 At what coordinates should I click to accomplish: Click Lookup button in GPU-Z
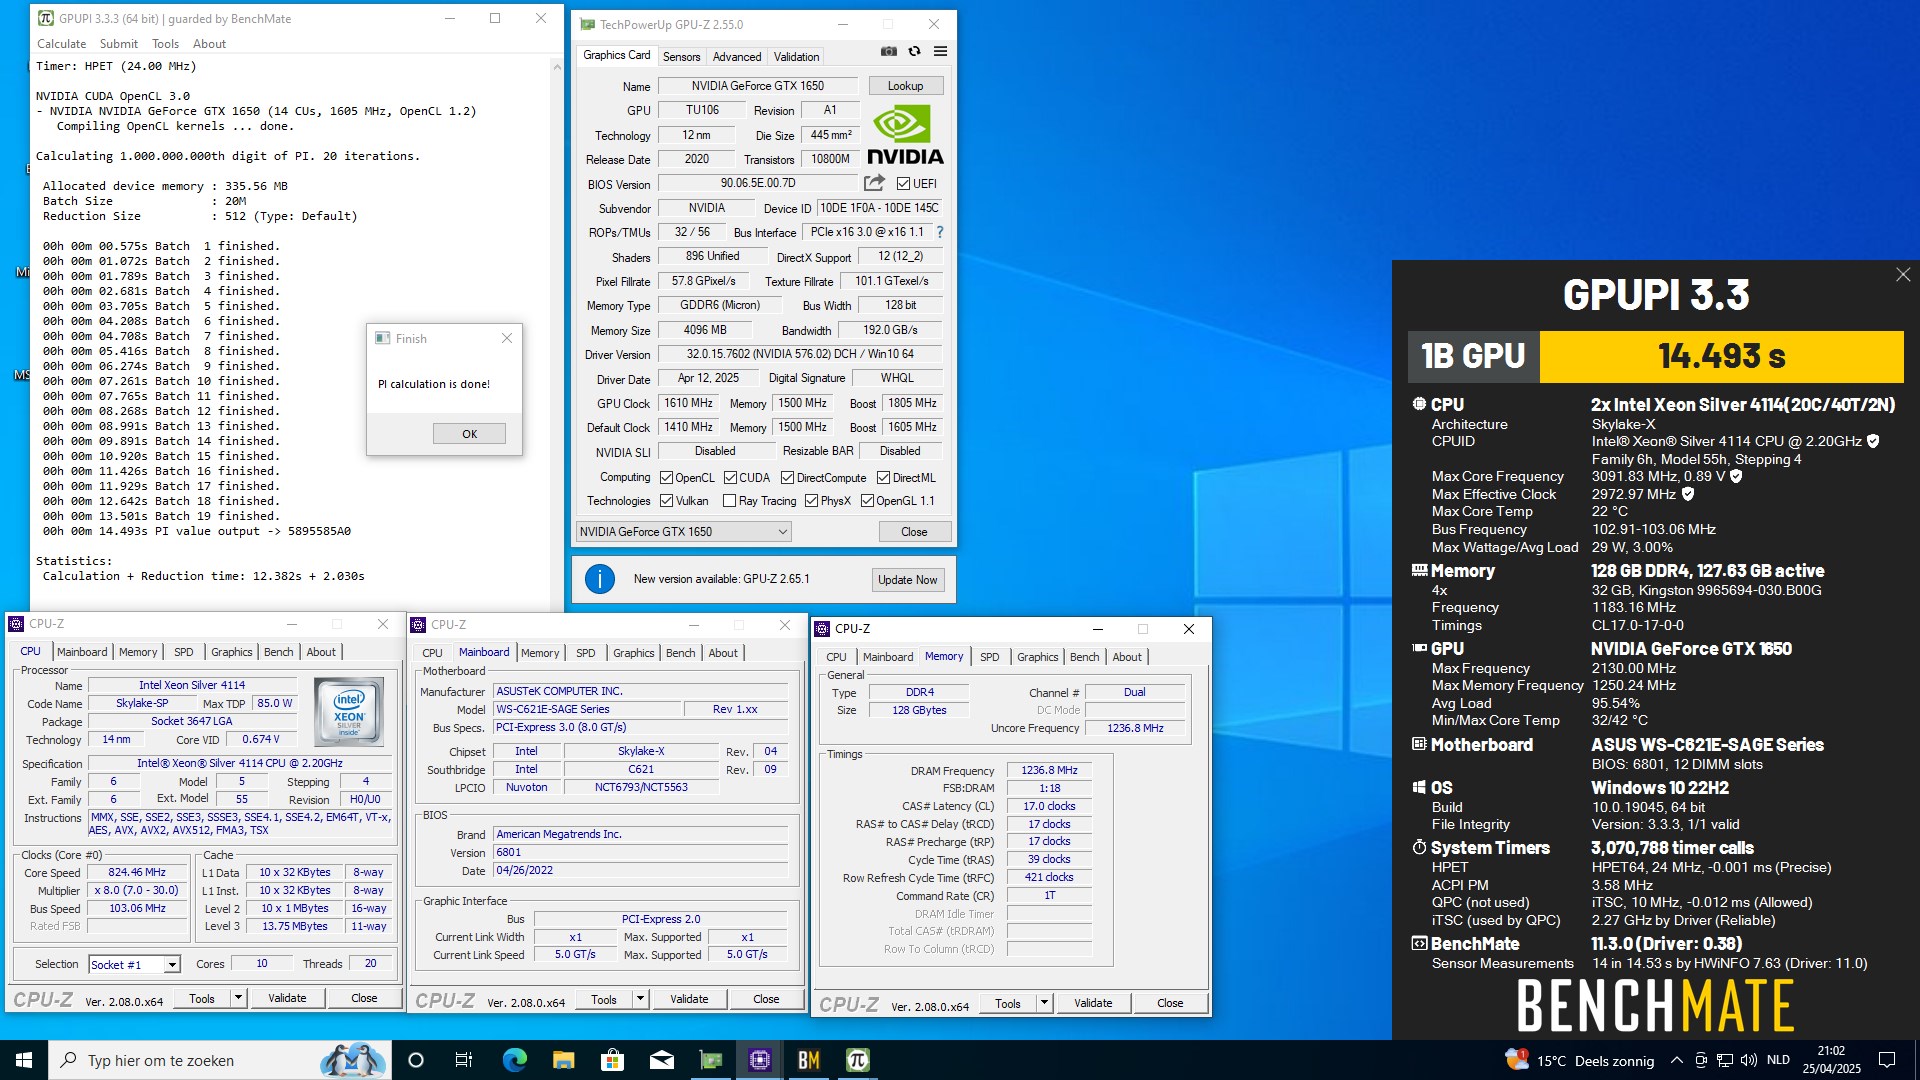coord(905,86)
